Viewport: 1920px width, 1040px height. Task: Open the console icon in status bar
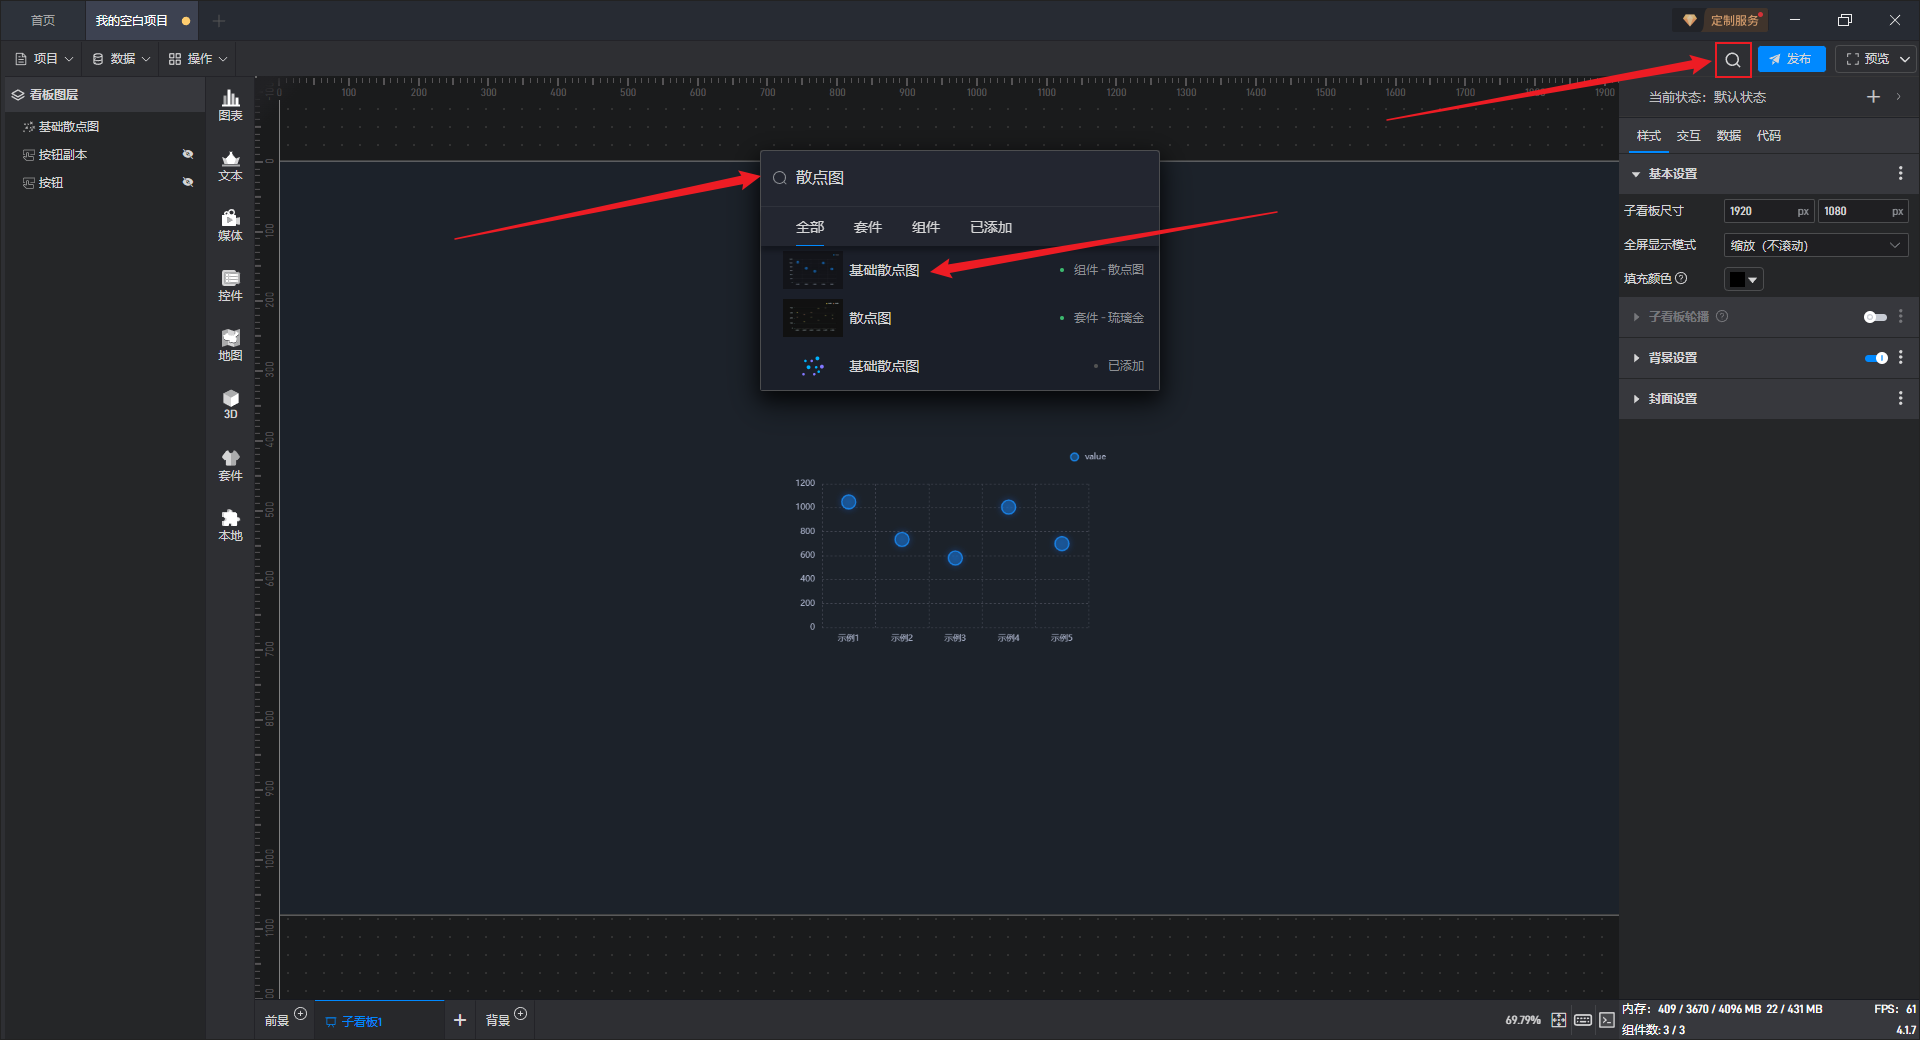[1607, 1020]
